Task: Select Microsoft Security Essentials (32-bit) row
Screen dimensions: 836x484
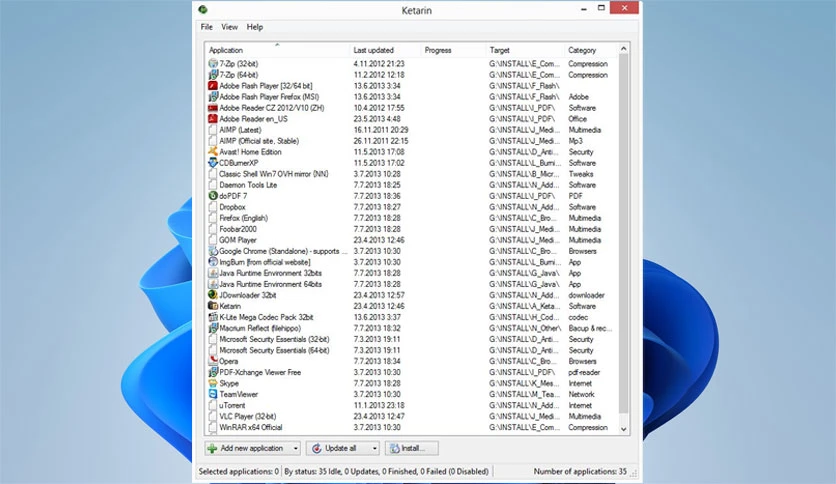Action: (x=412, y=339)
